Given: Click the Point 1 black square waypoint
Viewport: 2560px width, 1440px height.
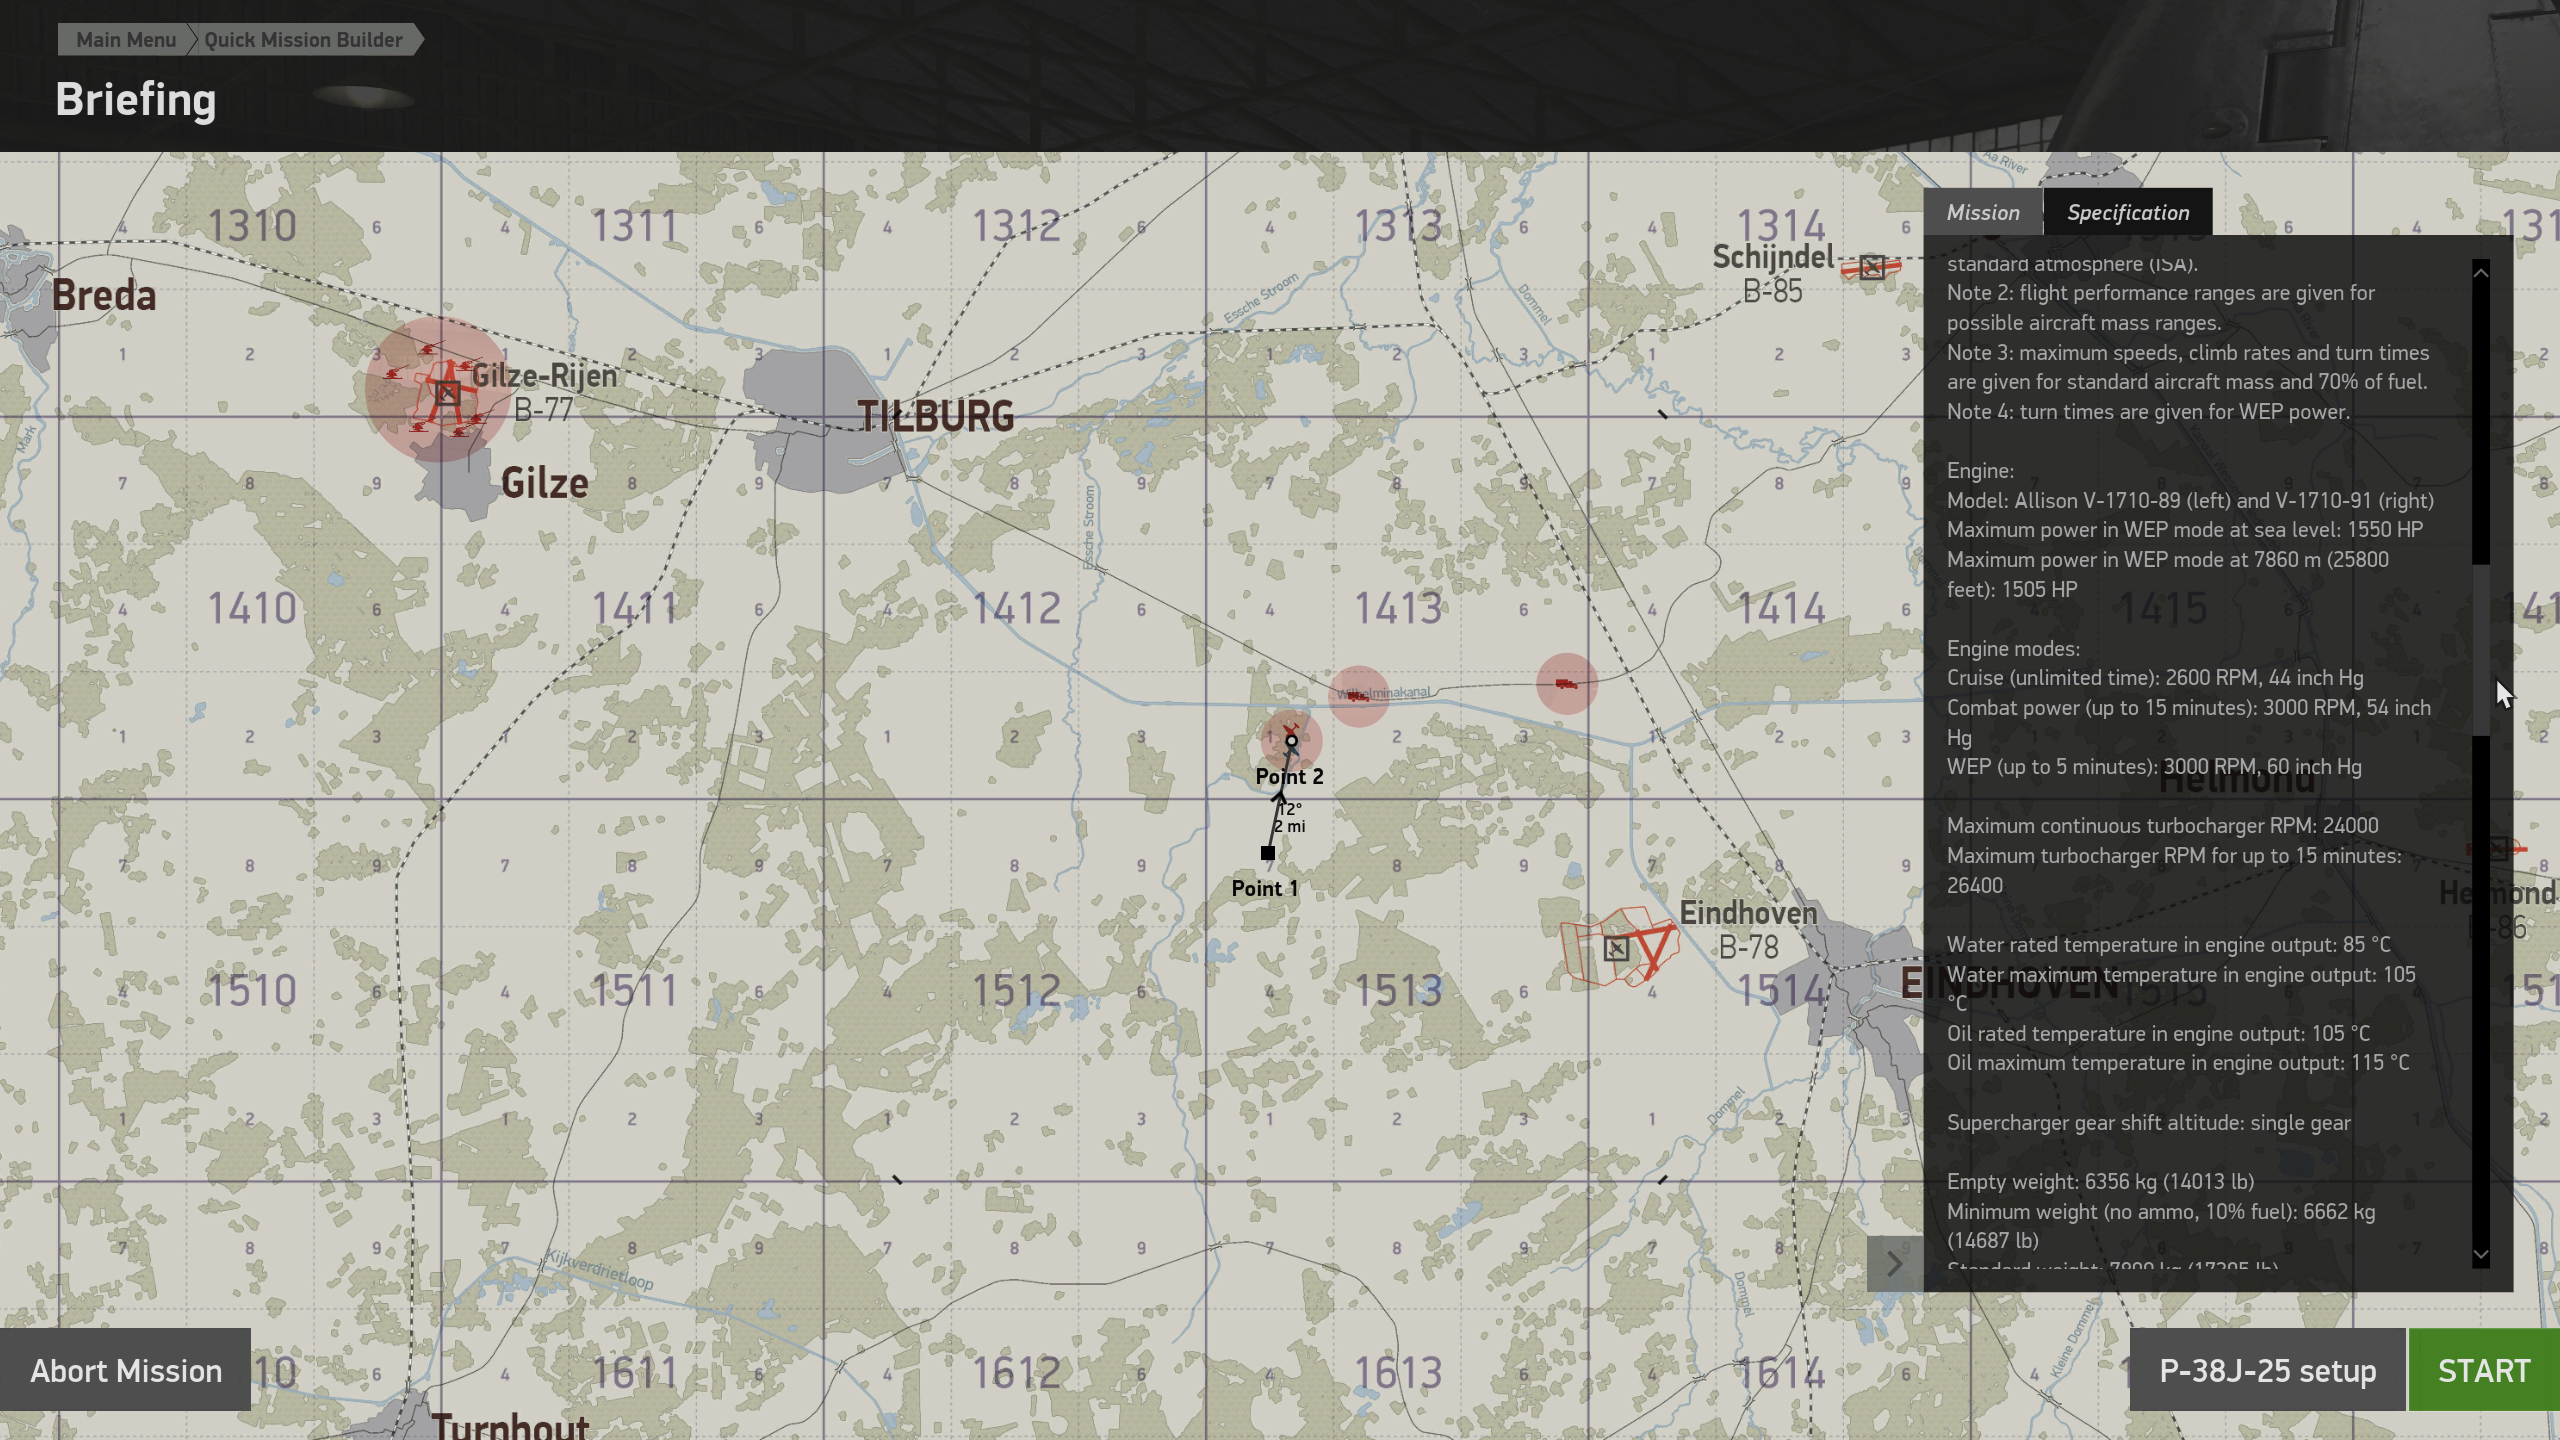Looking at the screenshot, I should point(1267,853).
